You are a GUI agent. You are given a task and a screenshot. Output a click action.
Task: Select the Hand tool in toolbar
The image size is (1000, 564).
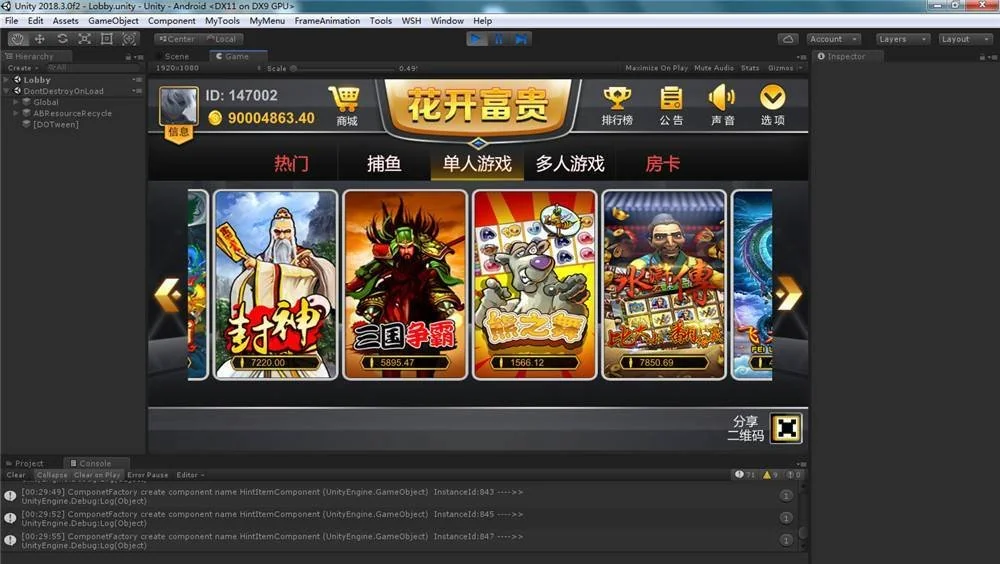(x=18, y=39)
